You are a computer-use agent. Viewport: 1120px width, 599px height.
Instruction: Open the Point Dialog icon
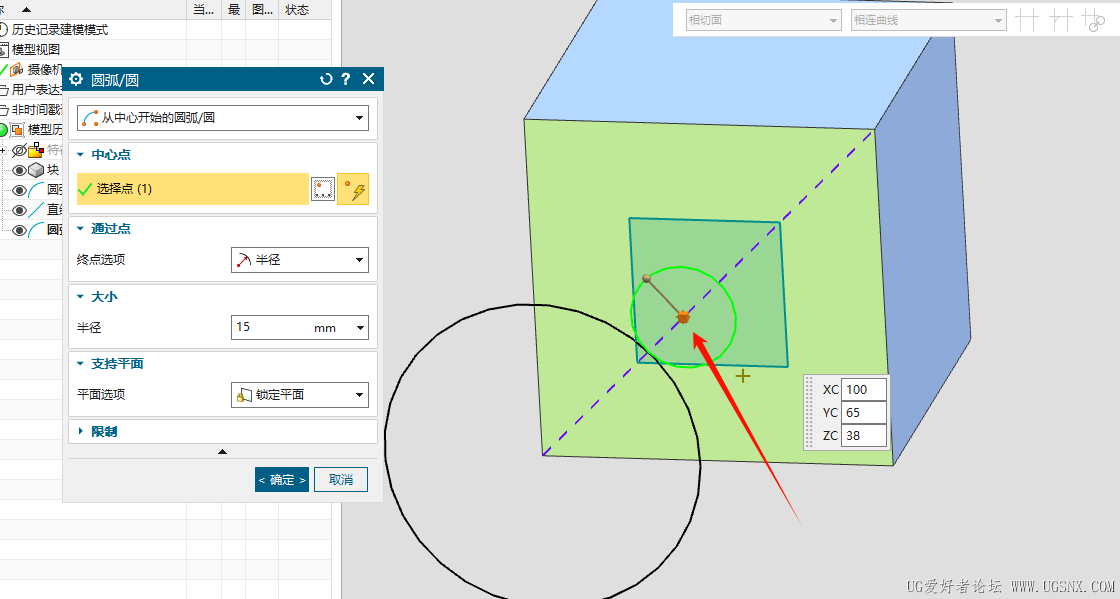pos(323,189)
